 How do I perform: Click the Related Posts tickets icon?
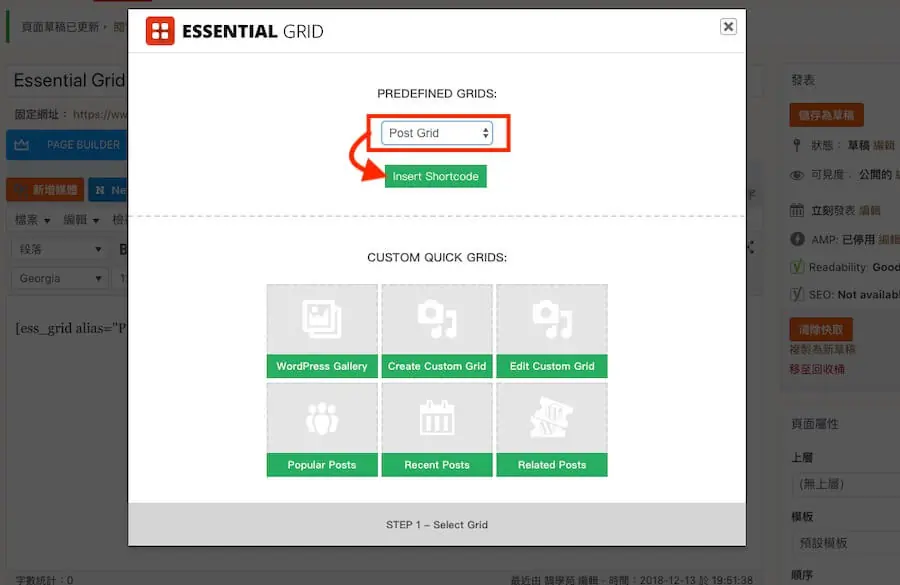[x=552, y=419]
